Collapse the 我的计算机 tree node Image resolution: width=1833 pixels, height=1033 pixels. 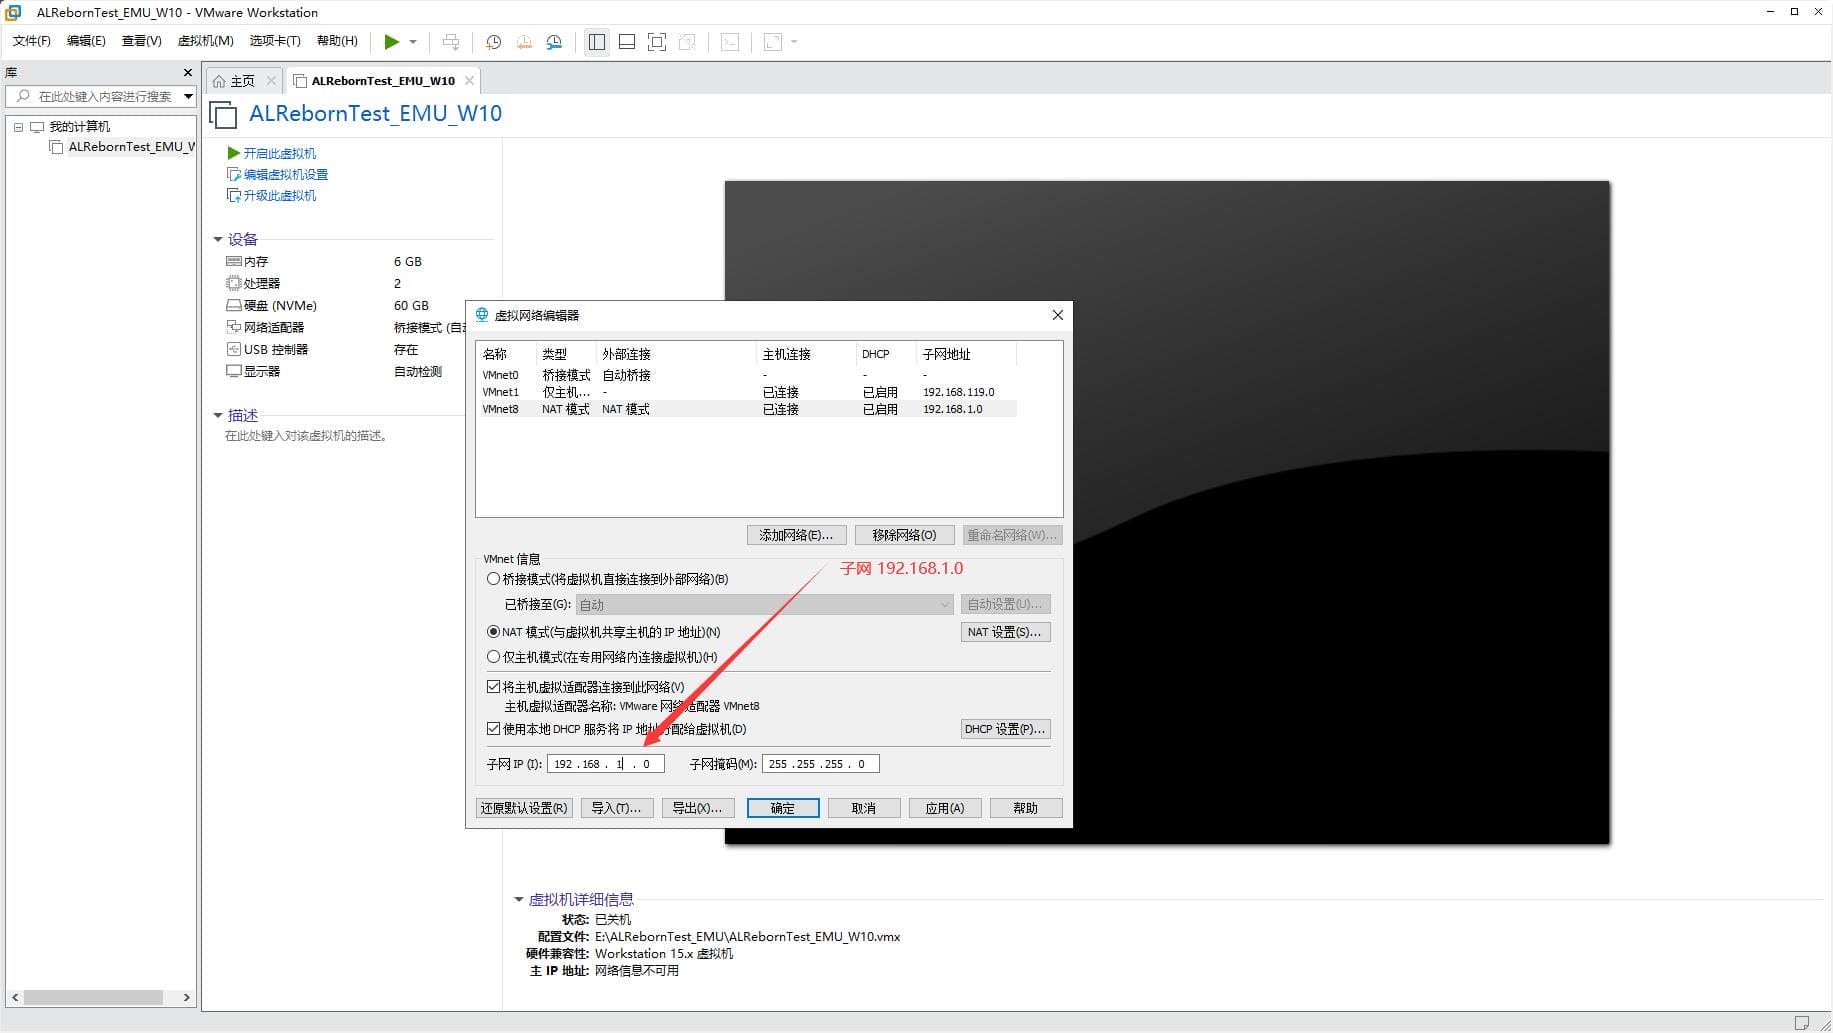[18, 127]
